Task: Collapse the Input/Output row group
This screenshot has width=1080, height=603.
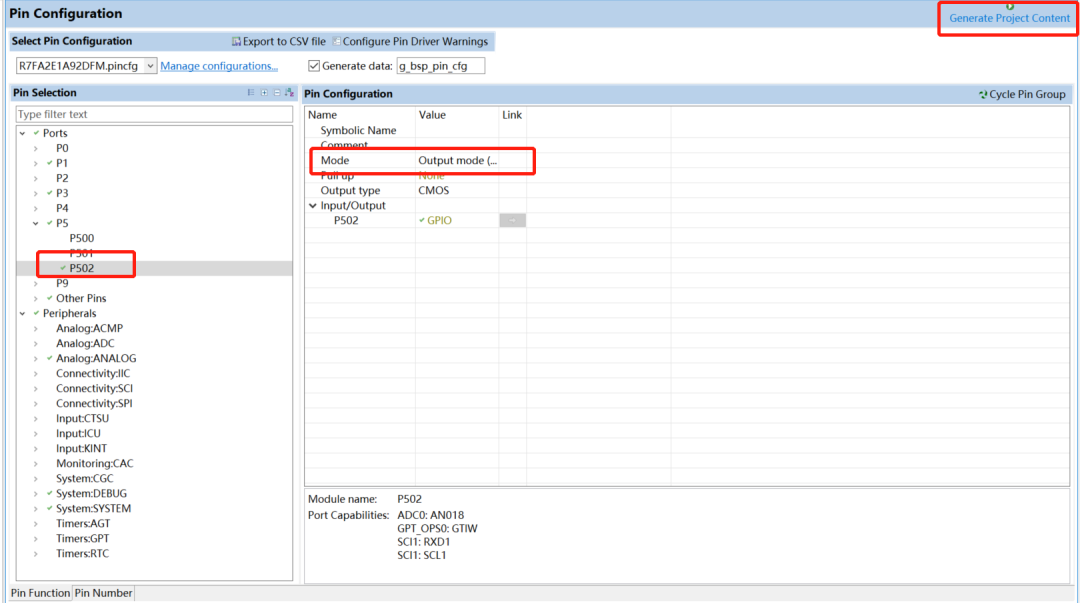Action: pyautogui.click(x=313, y=206)
